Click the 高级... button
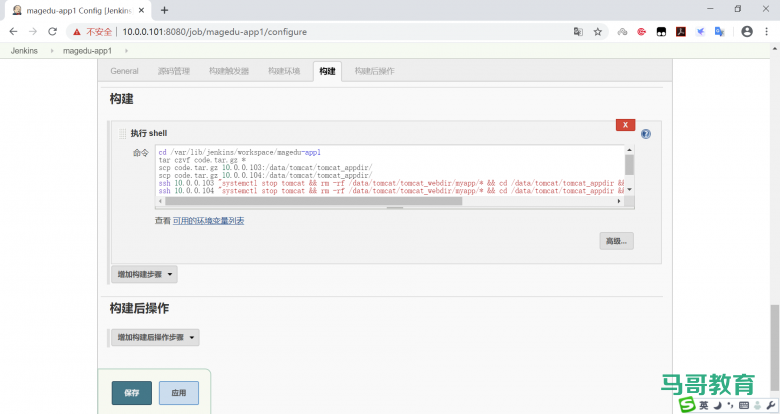Viewport: 780px width, 414px height. 616,241
